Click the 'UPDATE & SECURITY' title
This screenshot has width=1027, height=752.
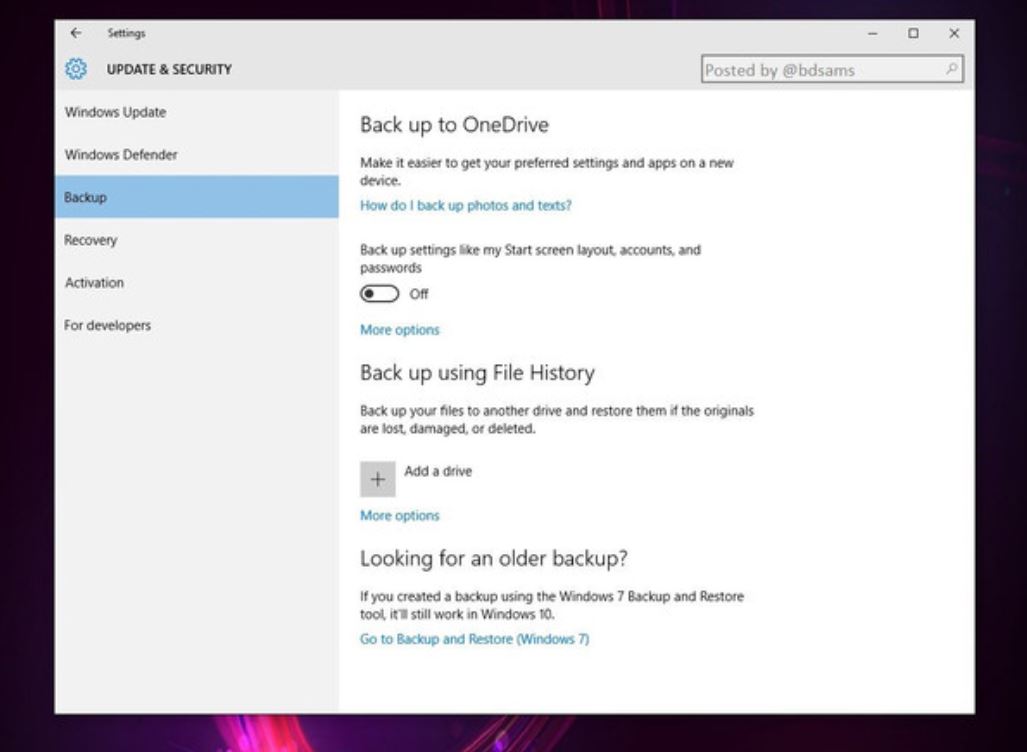tap(169, 69)
